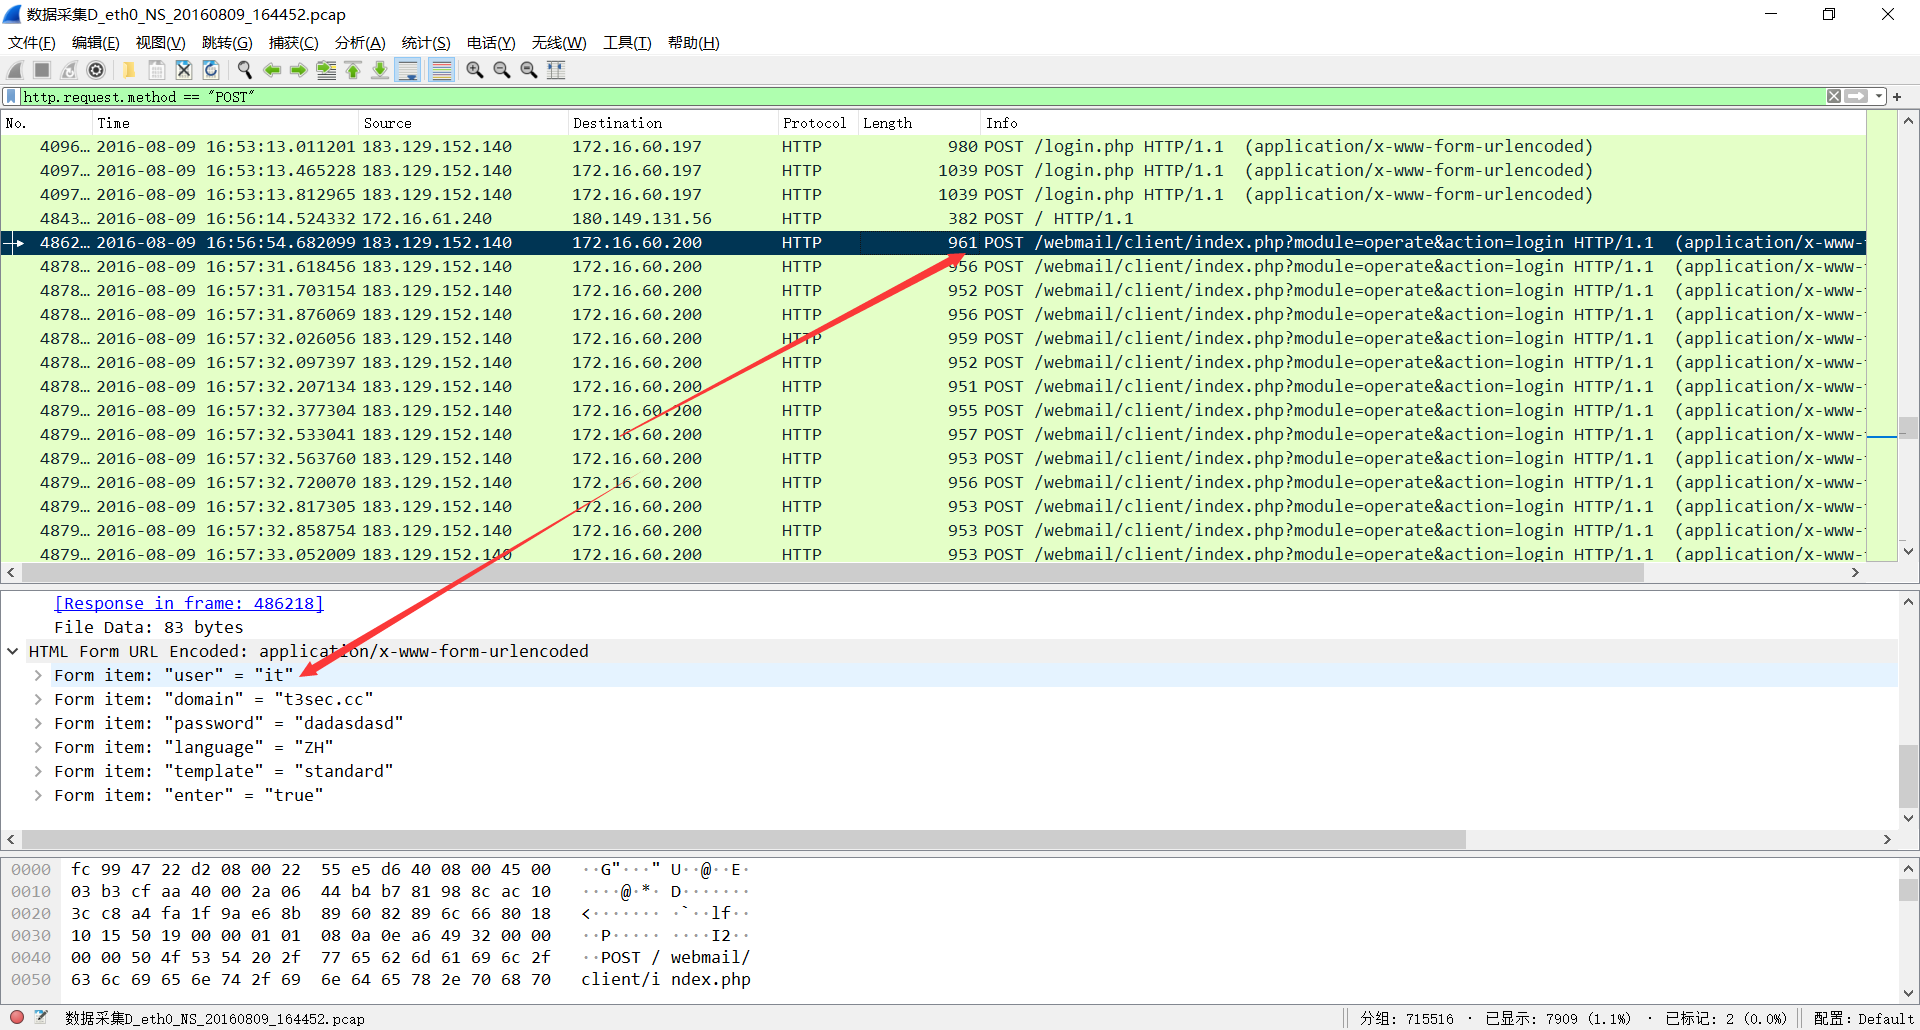Open a capture file via folder icon

(x=129, y=70)
